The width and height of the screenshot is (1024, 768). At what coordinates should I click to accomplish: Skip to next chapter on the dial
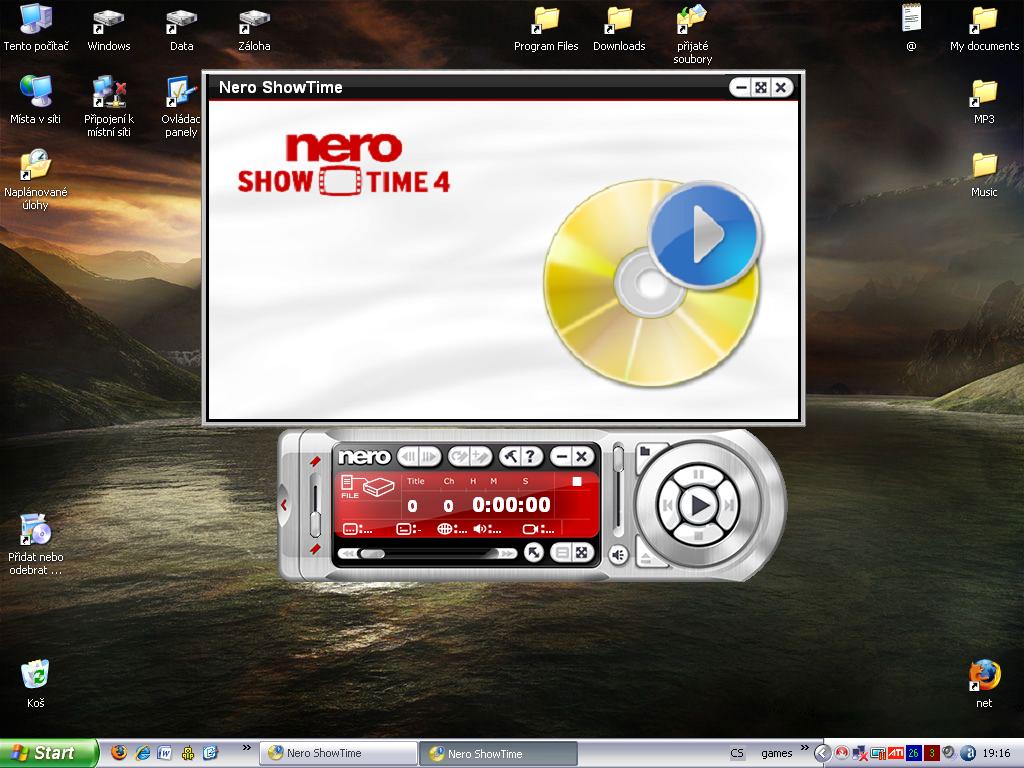tap(729, 505)
